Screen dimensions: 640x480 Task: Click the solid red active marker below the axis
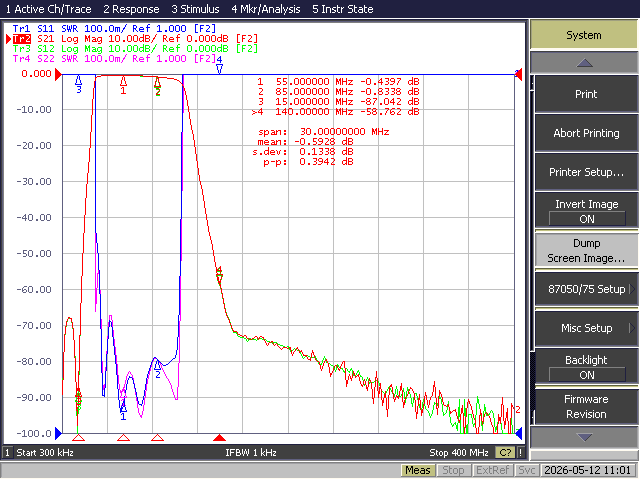pyautogui.click(x=220, y=438)
